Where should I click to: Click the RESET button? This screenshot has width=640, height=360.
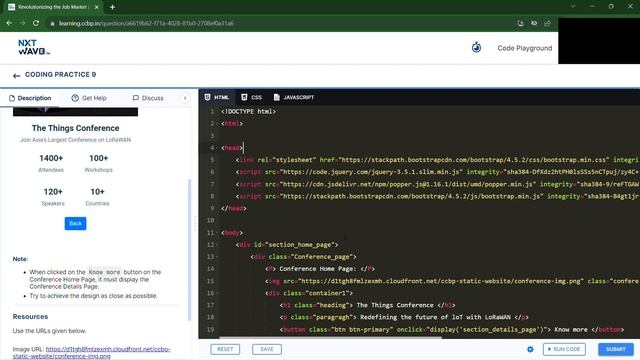click(x=225, y=349)
